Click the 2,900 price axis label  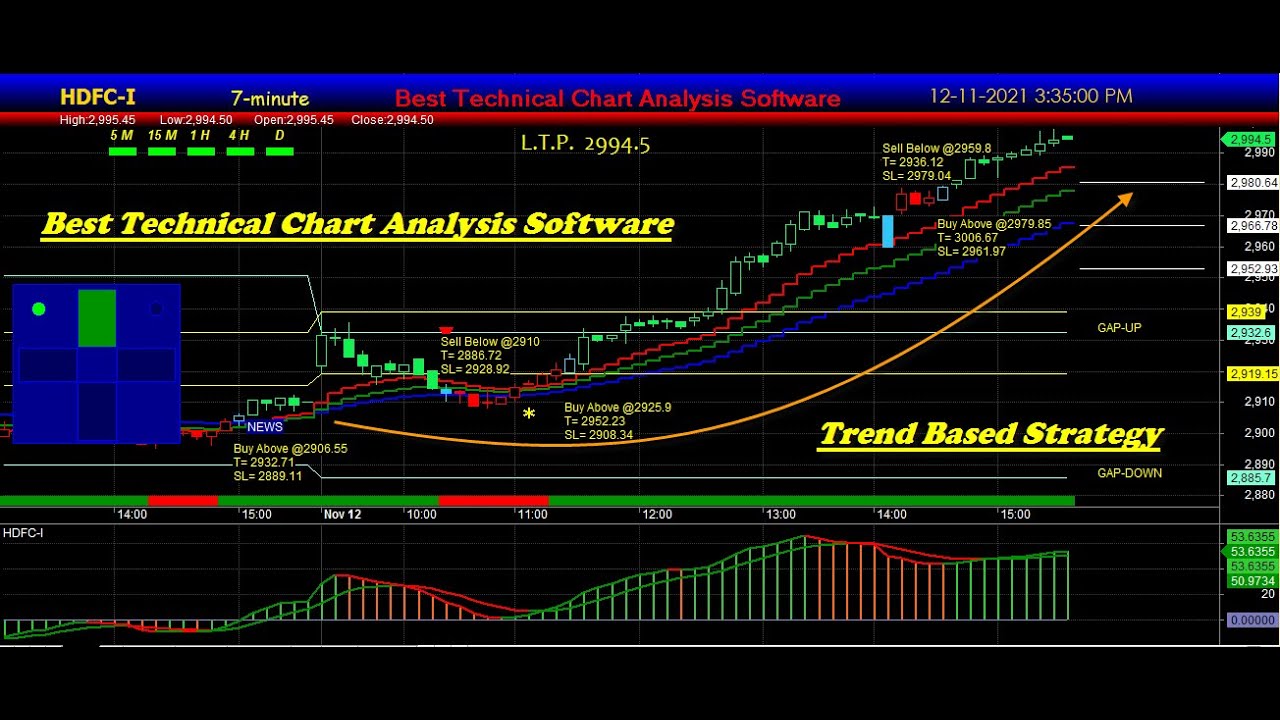pos(1261,433)
